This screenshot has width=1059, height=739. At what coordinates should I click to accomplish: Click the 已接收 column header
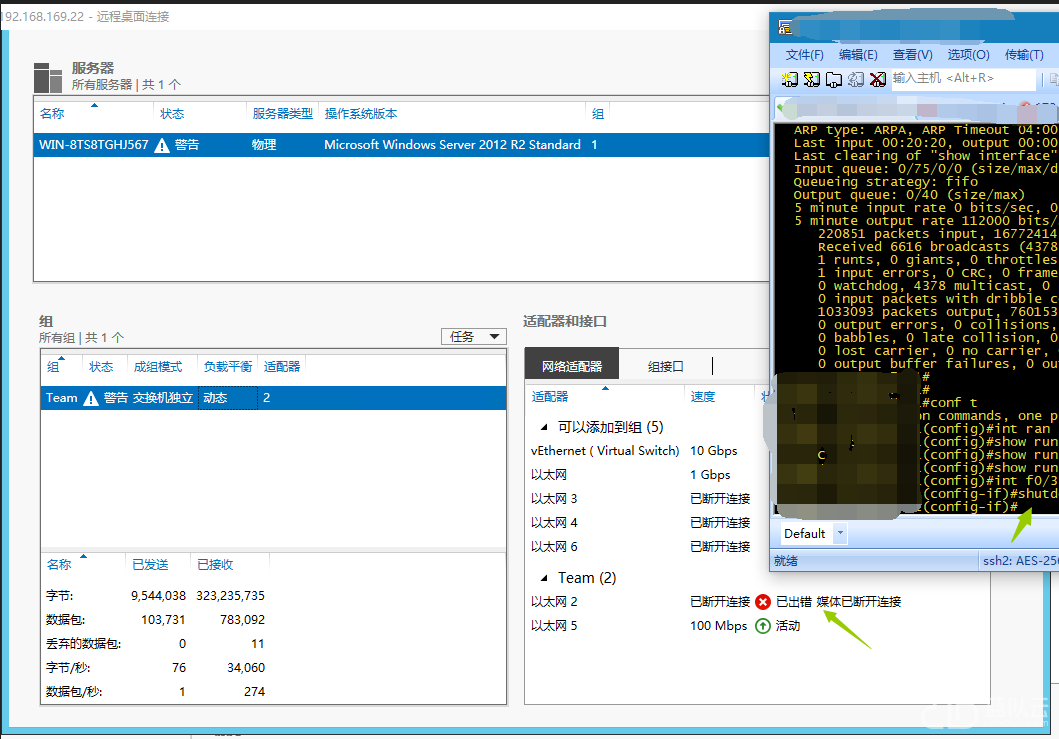point(215,564)
